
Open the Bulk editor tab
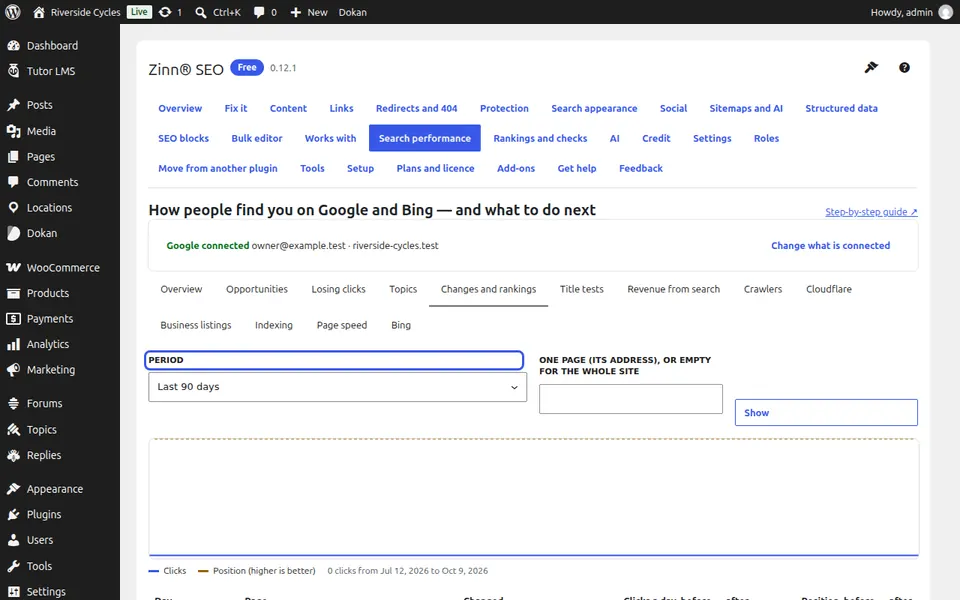257,138
